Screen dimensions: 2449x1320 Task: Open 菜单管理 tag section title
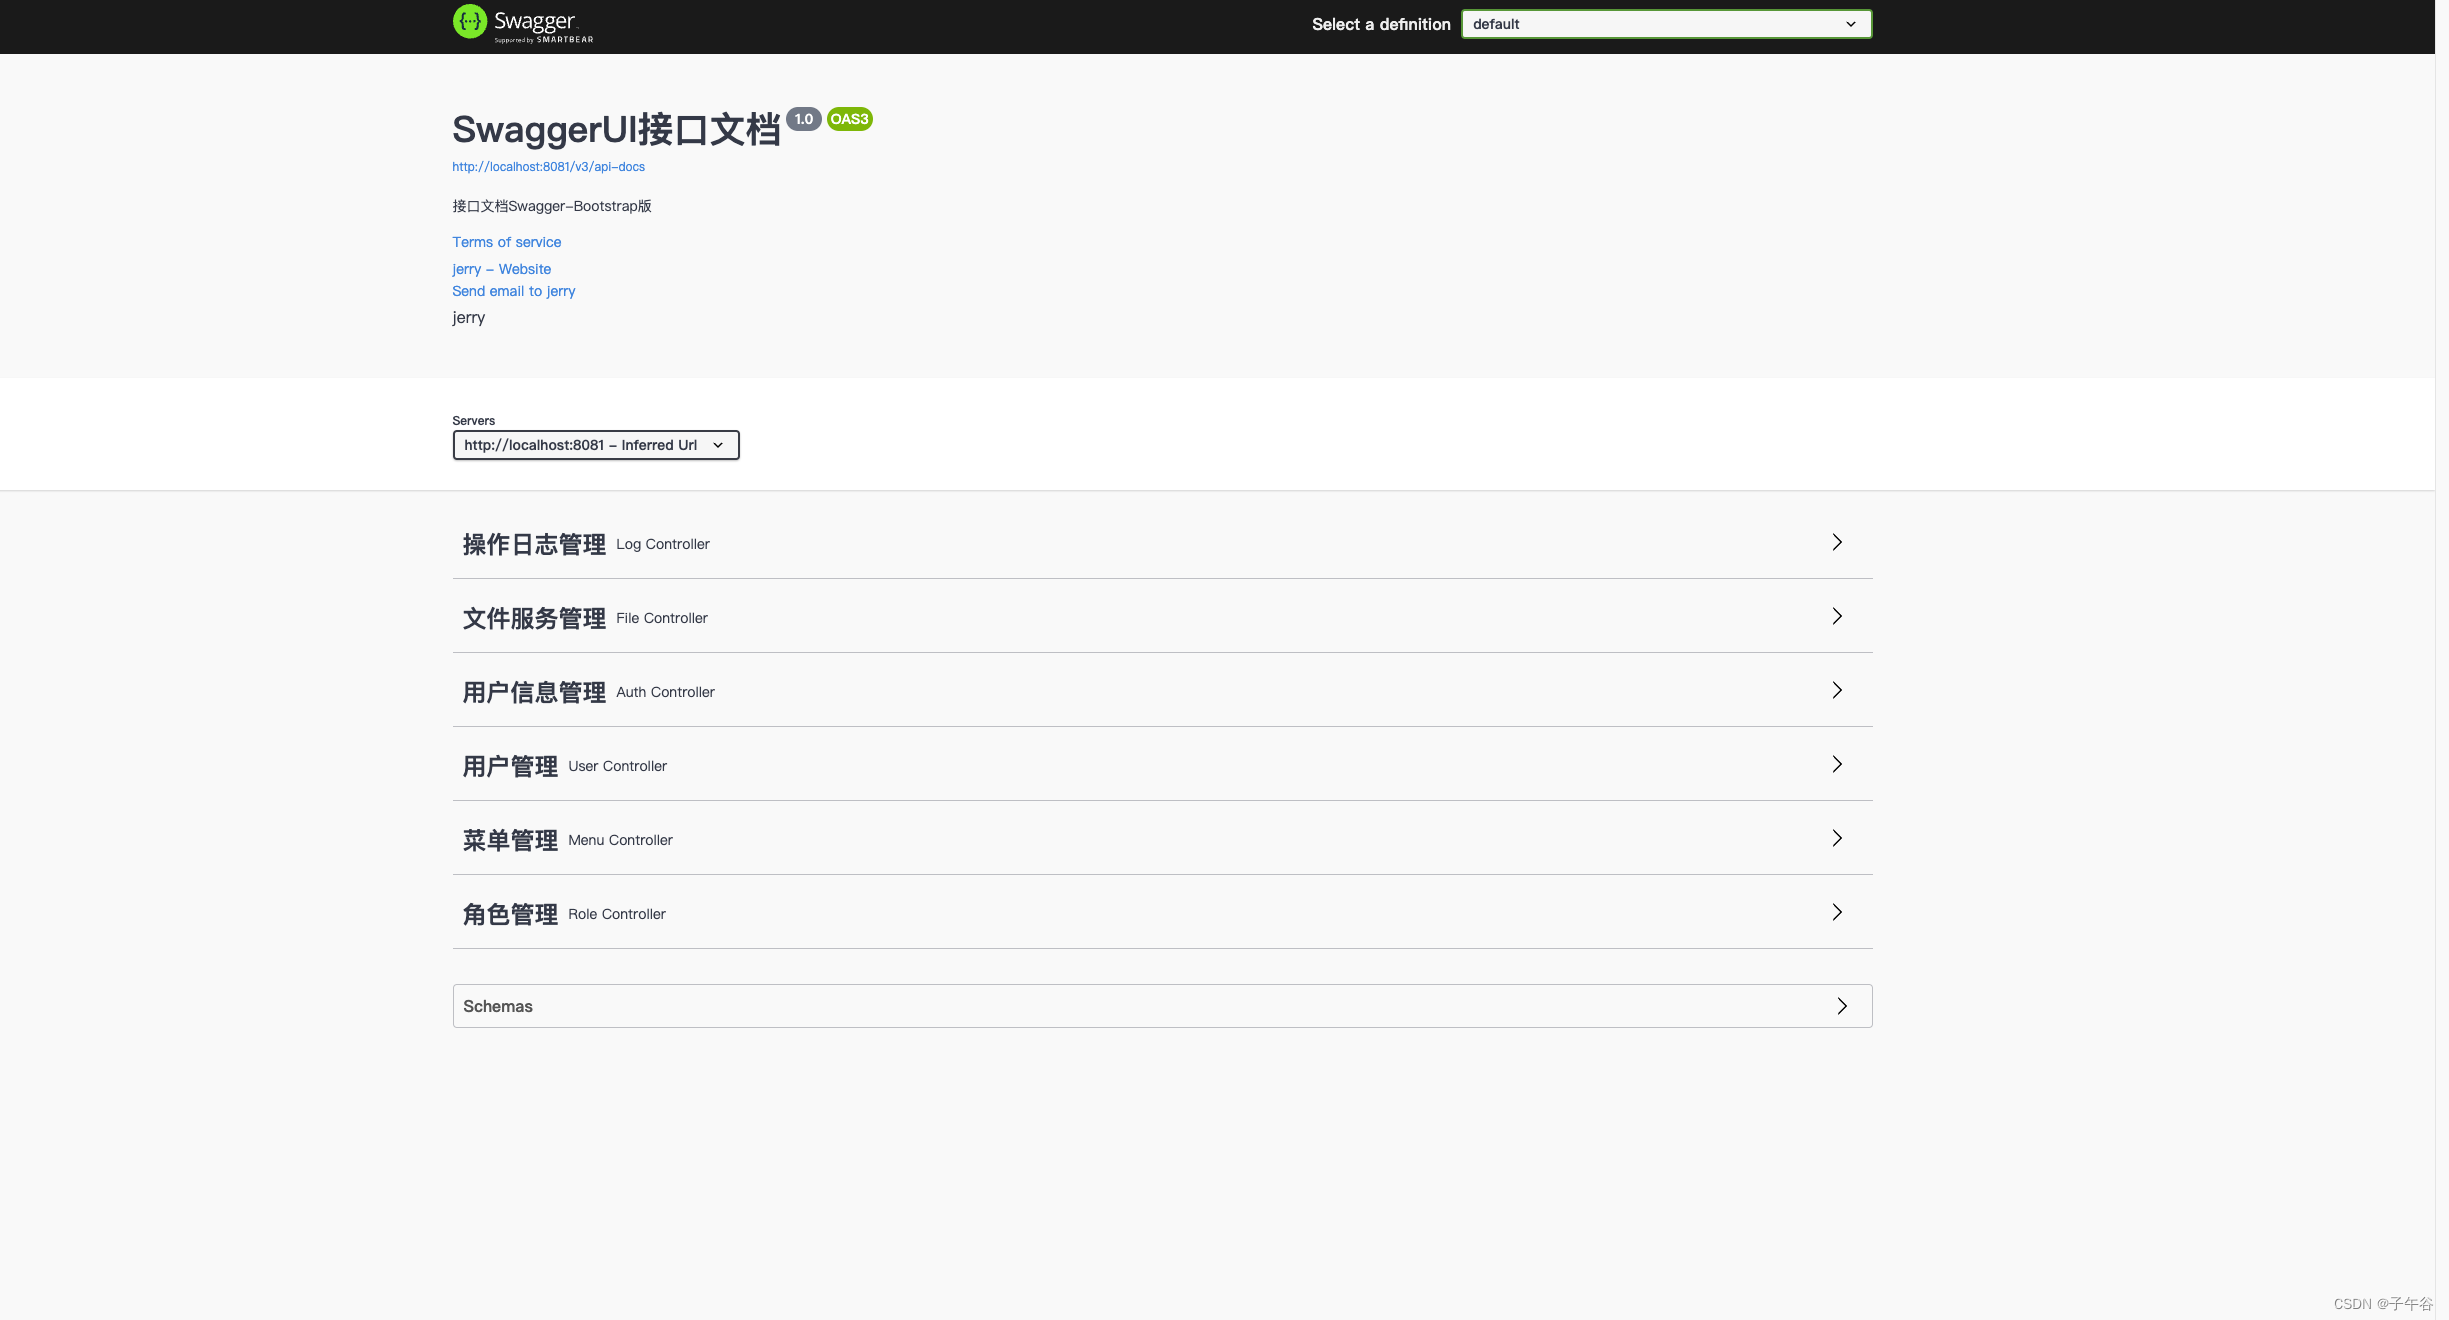tap(510, 840)
